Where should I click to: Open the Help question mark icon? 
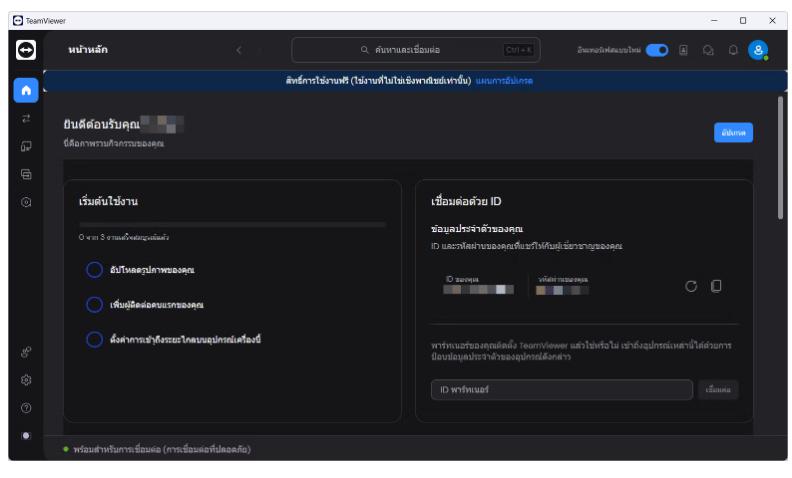tap(26, 408)
